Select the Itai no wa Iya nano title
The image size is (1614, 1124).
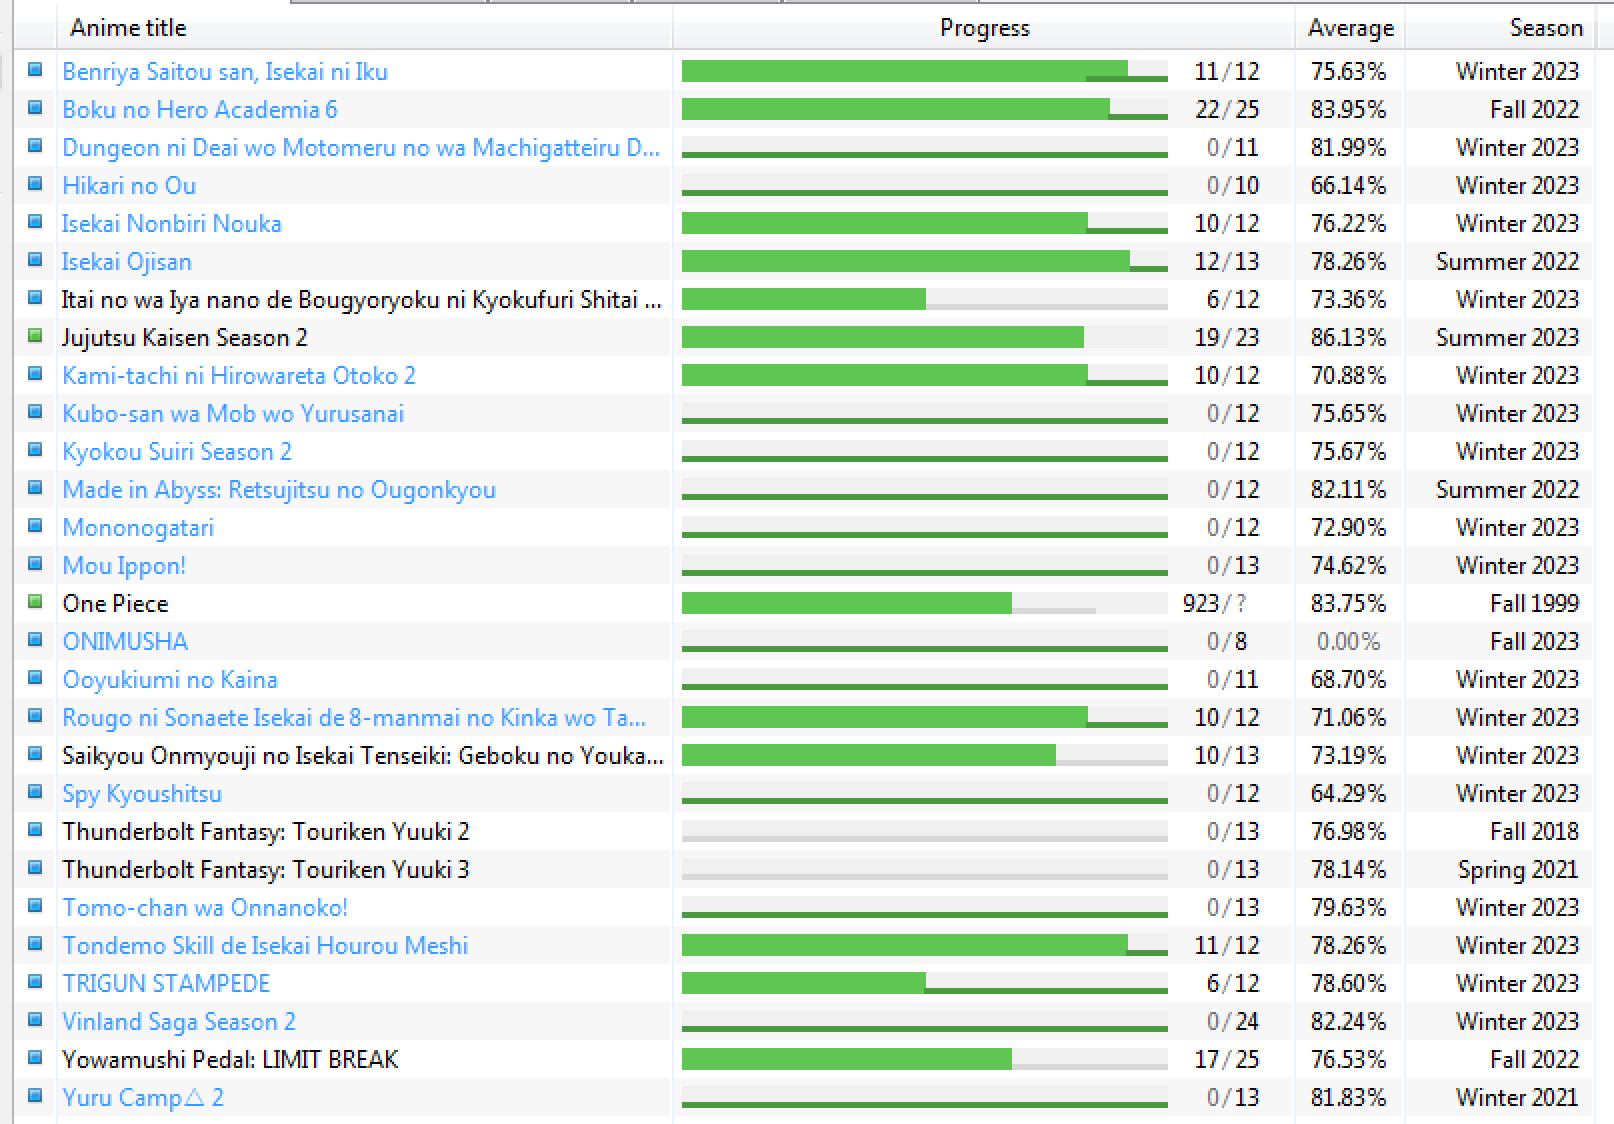point(362,300)
